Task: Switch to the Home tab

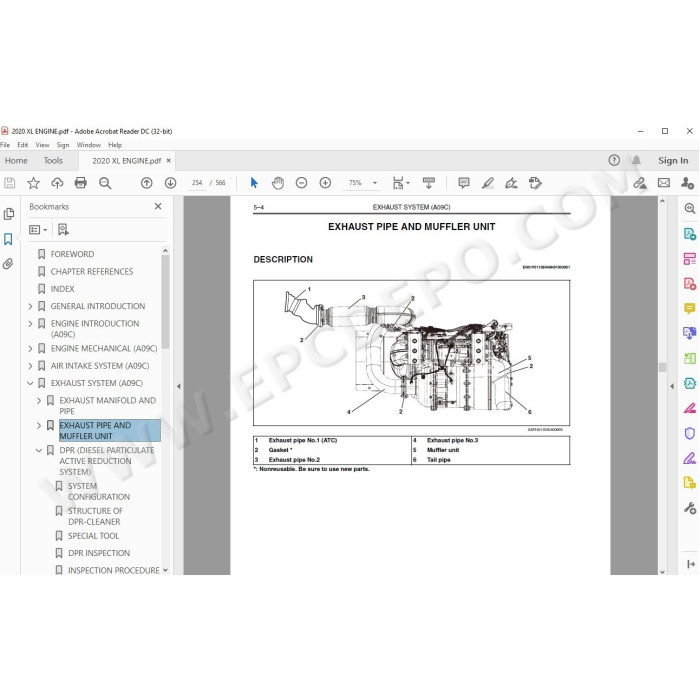Action: click(x=17, y=161)
